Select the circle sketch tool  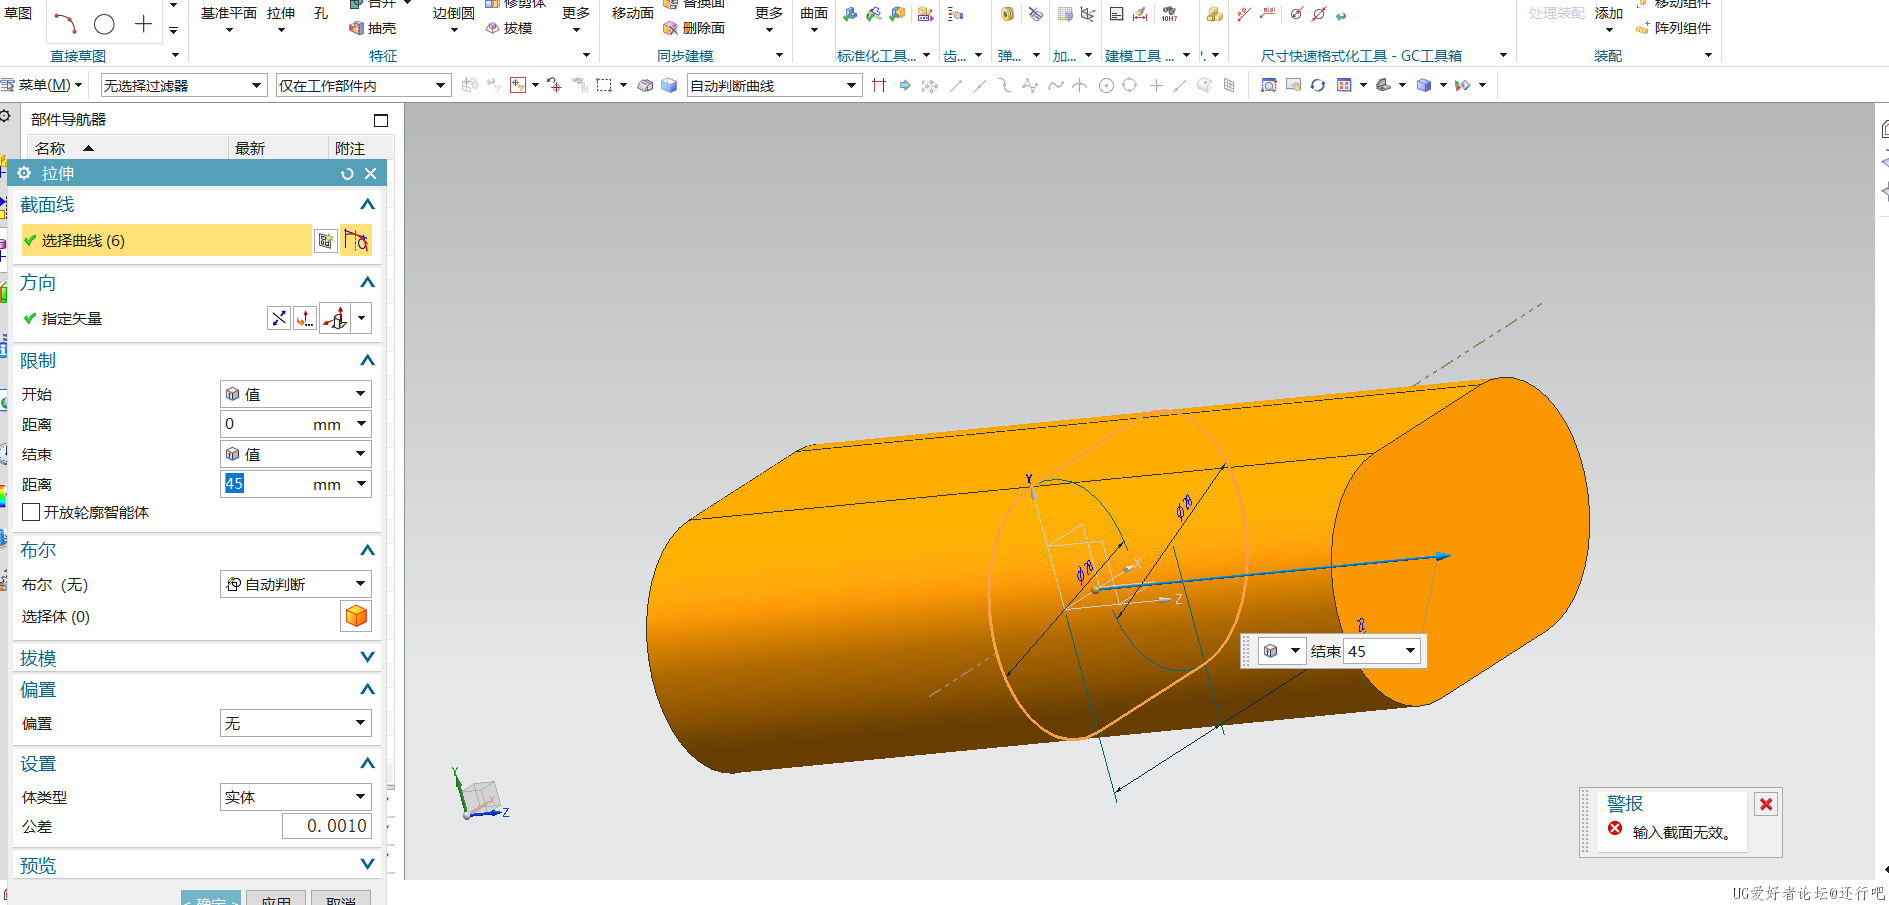click(104, 24)
